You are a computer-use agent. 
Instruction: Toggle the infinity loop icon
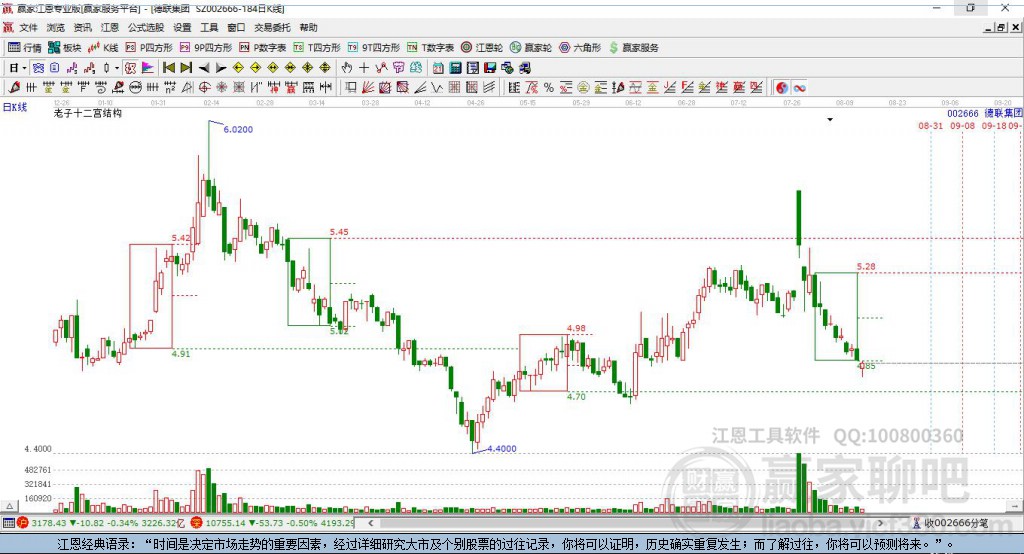point(799,88)
